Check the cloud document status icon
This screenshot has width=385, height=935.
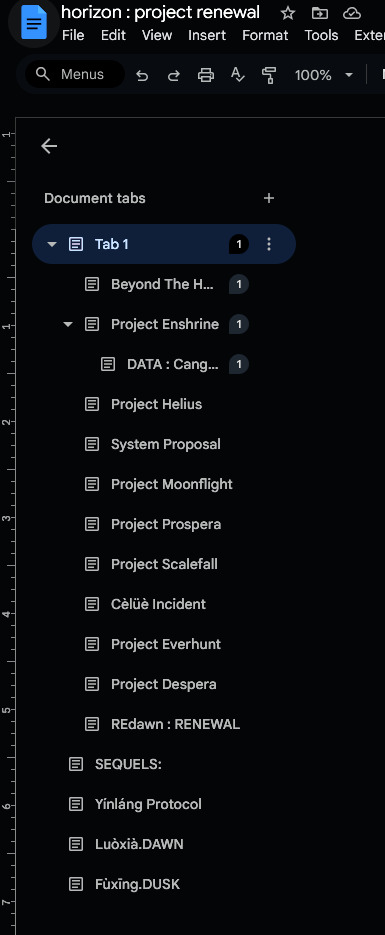pyautogui.click(x=352, y=13)
